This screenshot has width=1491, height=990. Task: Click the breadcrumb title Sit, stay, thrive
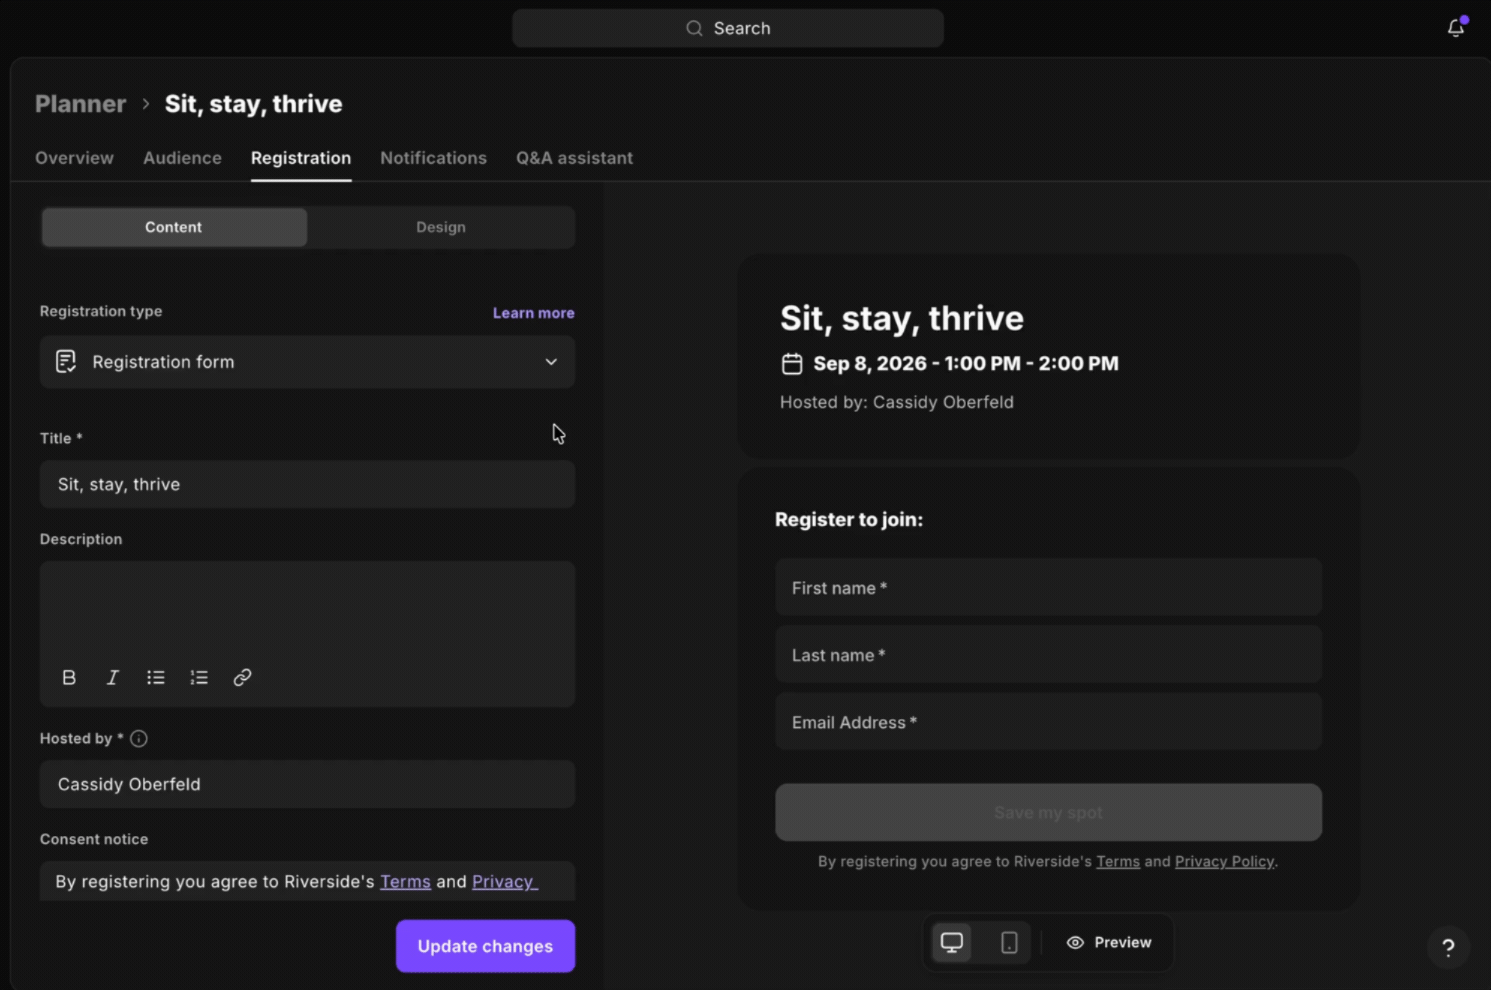point(253,104)
